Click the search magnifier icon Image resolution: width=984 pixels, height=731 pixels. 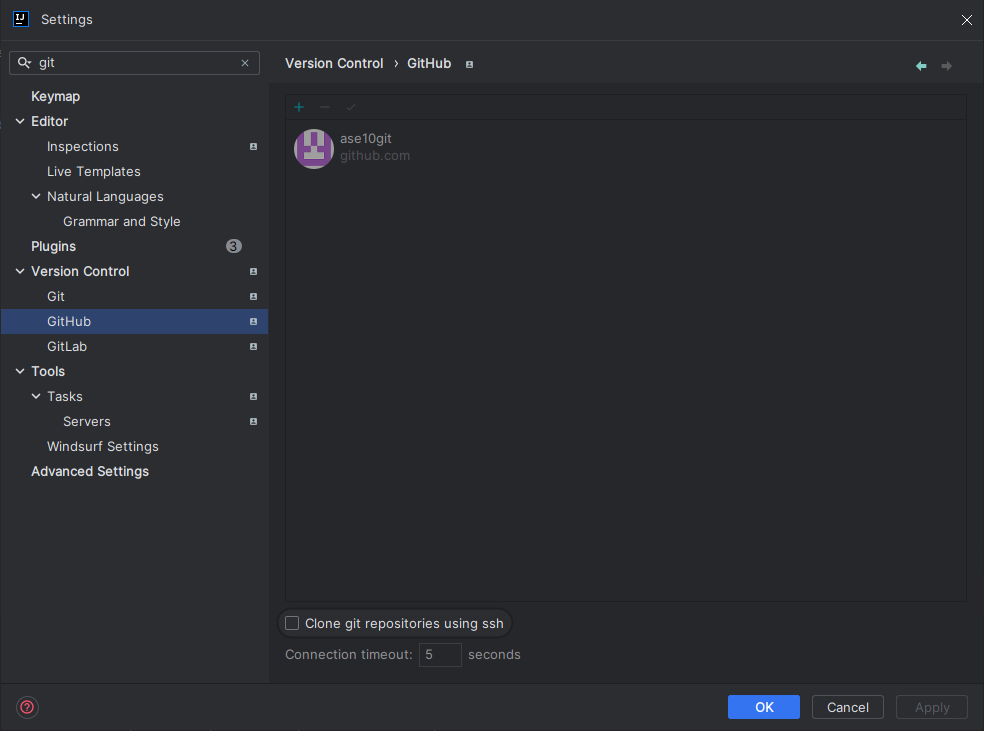(x=24, y=63)
